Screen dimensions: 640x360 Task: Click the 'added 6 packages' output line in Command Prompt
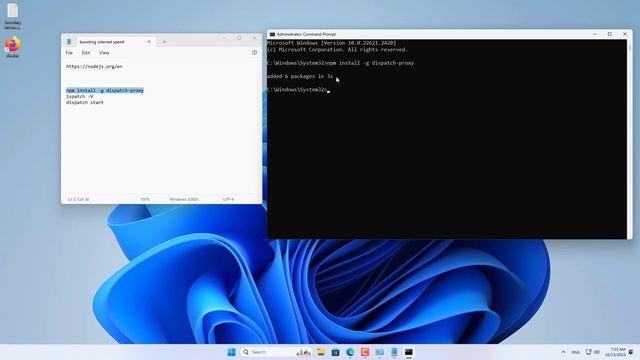[300, 76]
